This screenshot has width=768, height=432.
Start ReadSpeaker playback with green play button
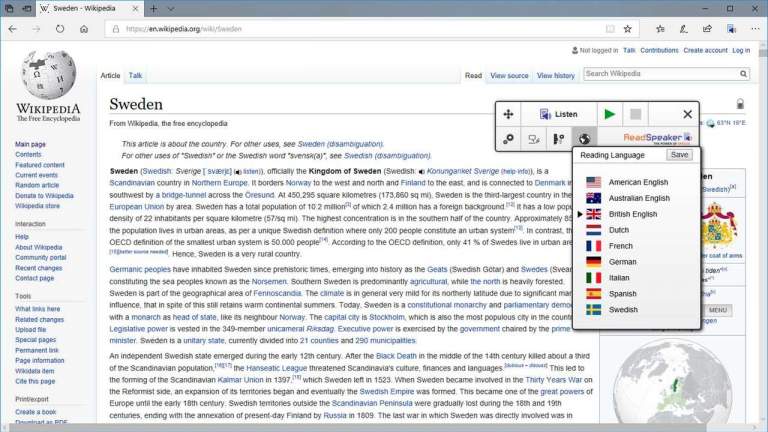609,114
